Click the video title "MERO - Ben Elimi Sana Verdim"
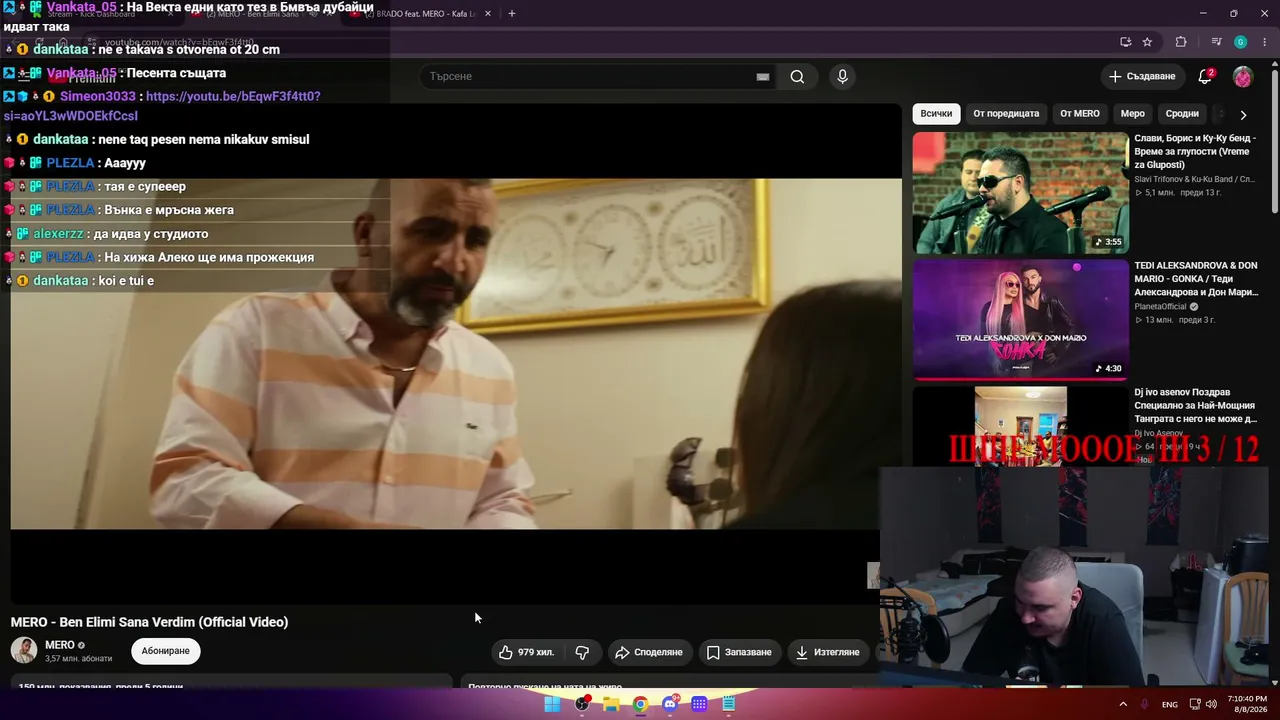The height and width of the screenshot is (720, 1280). pyautogui.click(x=149, y=622)
